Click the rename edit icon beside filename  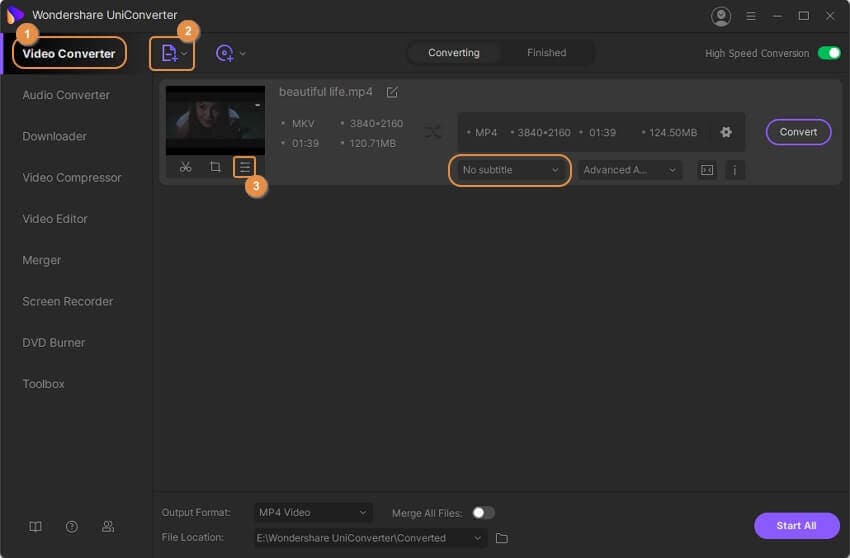(x=392, y=92)
